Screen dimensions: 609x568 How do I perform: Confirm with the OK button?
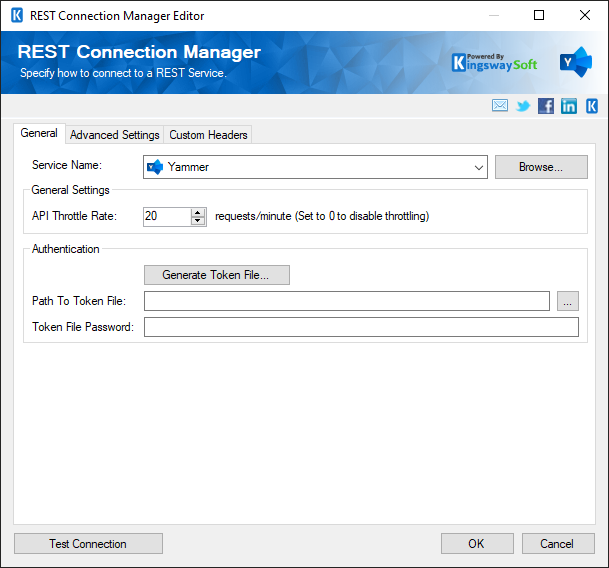(477, 544)
